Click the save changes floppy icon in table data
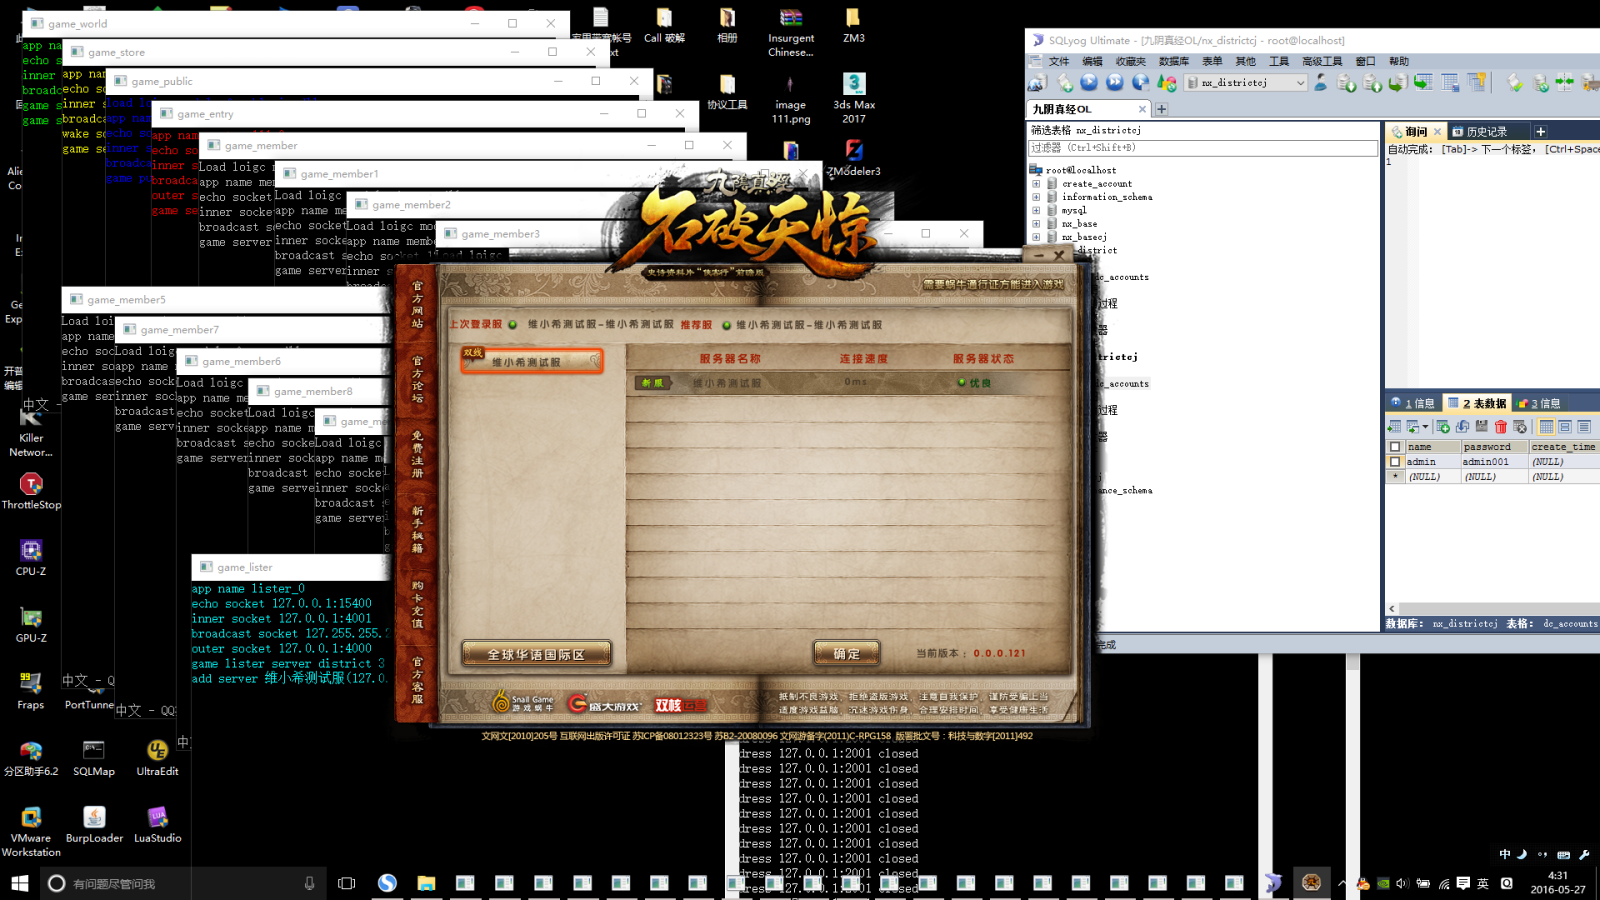The height and width of the screenshot is (900, 1600). click(1481, 427)
